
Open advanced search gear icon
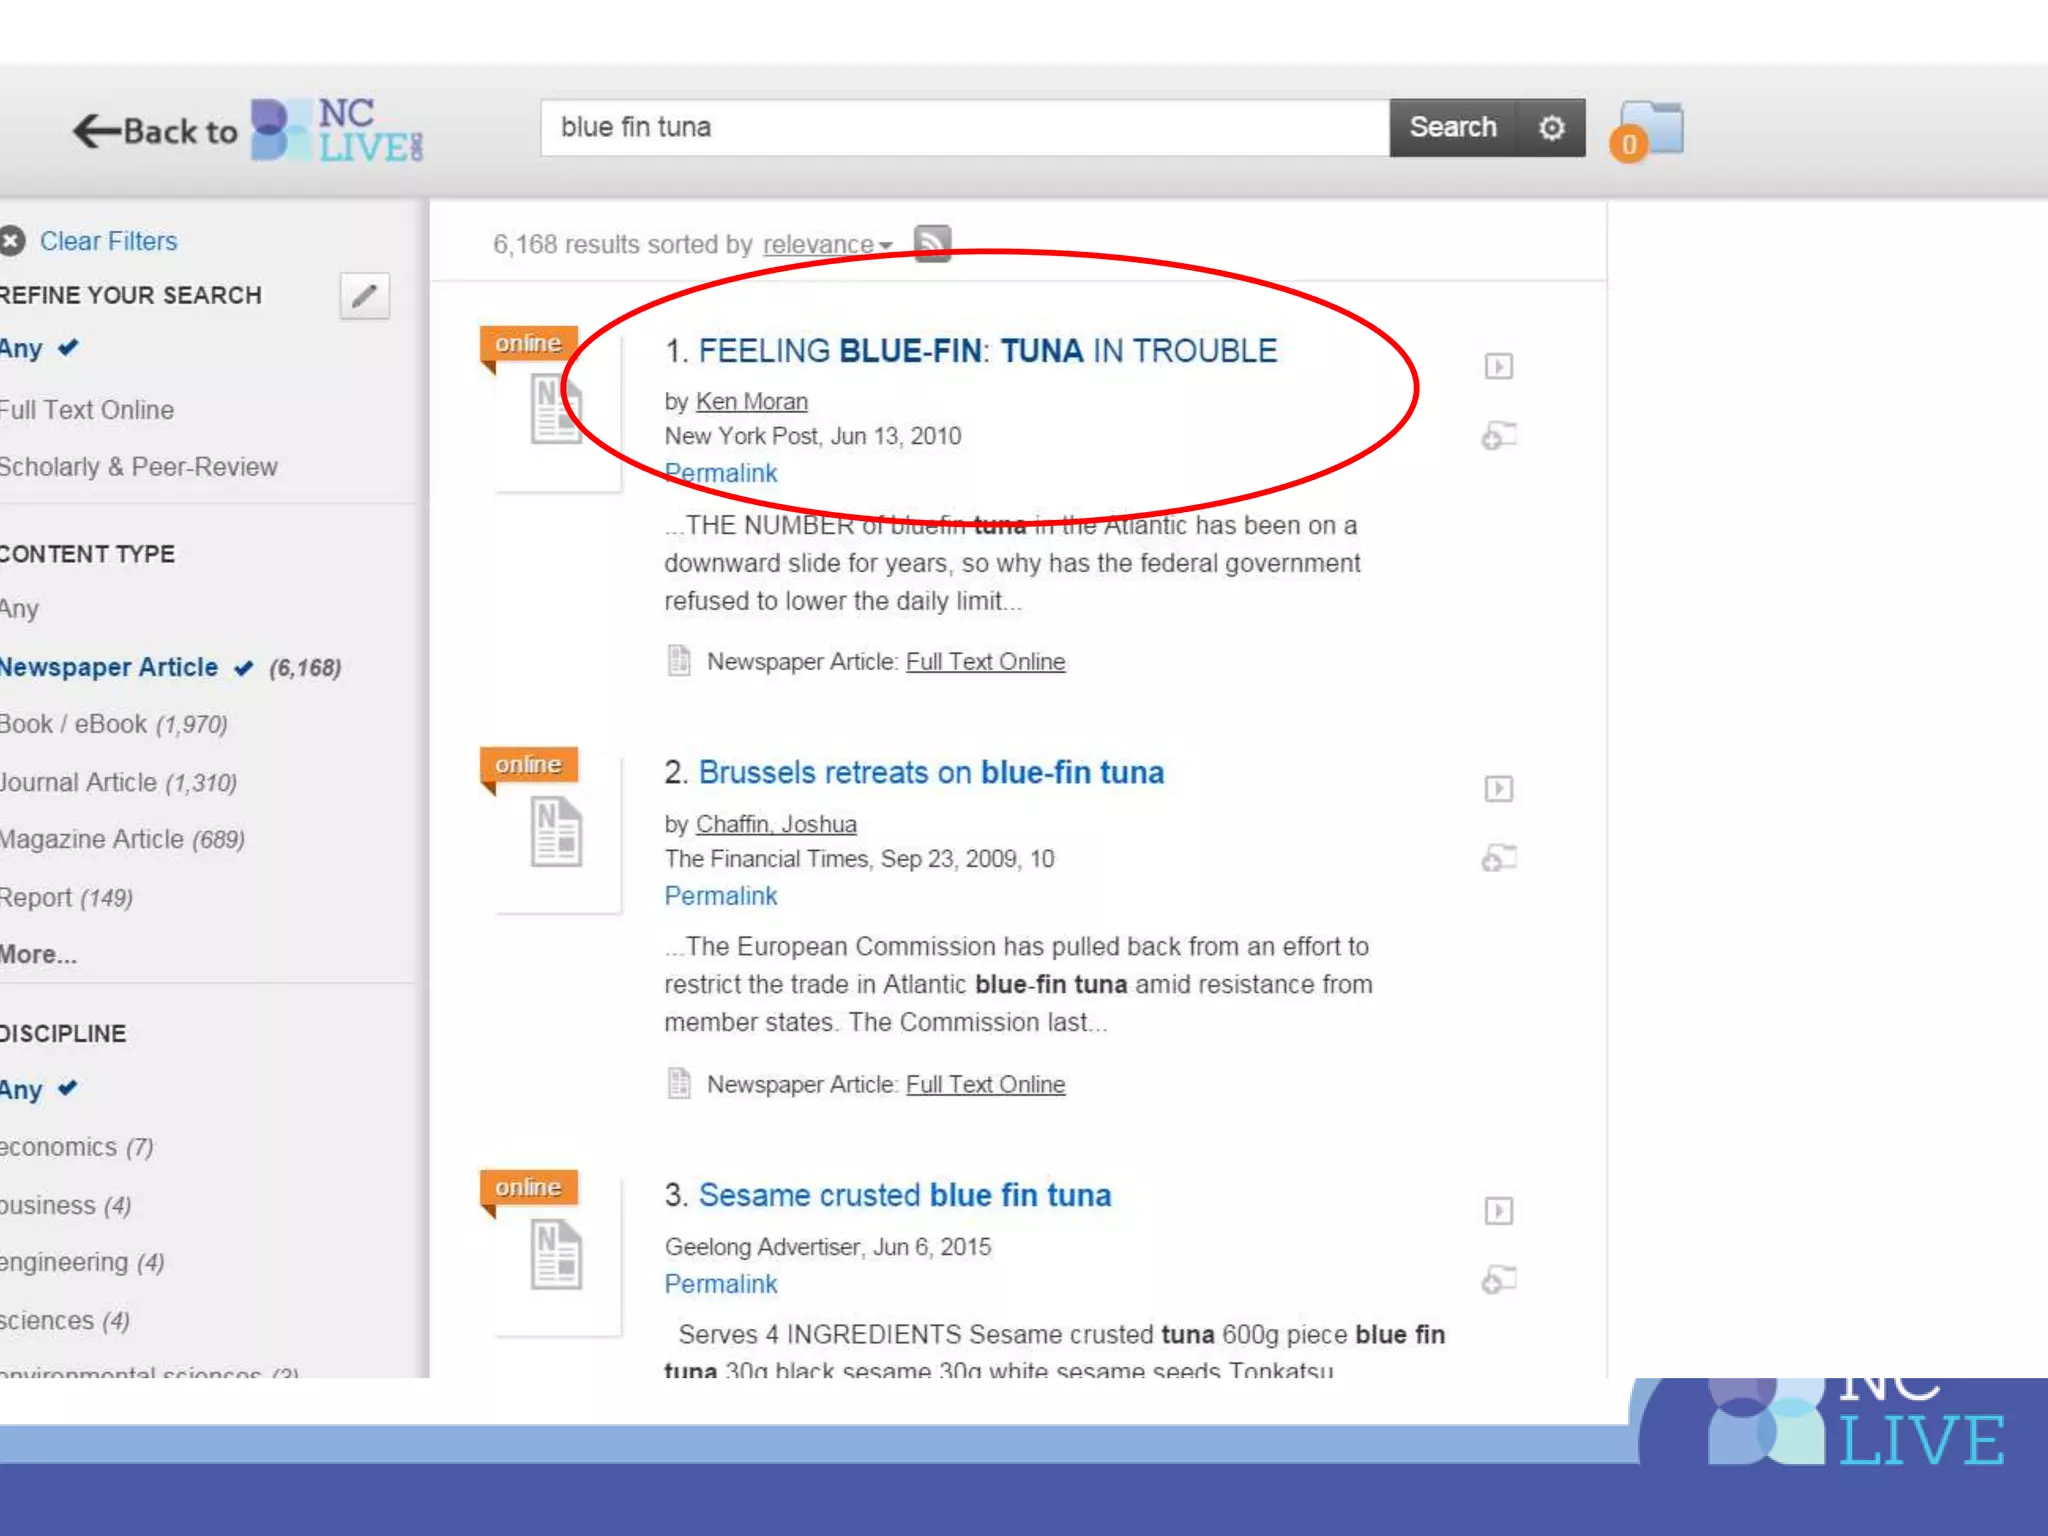click(x=1551, y=128)
